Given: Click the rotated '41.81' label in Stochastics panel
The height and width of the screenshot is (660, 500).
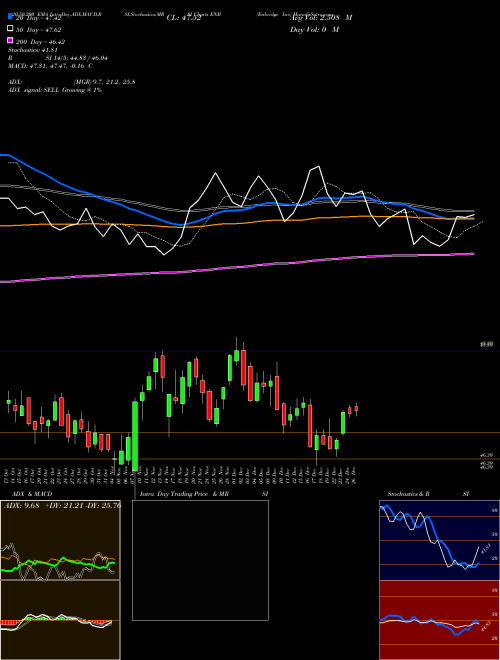Looking at the screenshot, I should click(x=485, y=550).
